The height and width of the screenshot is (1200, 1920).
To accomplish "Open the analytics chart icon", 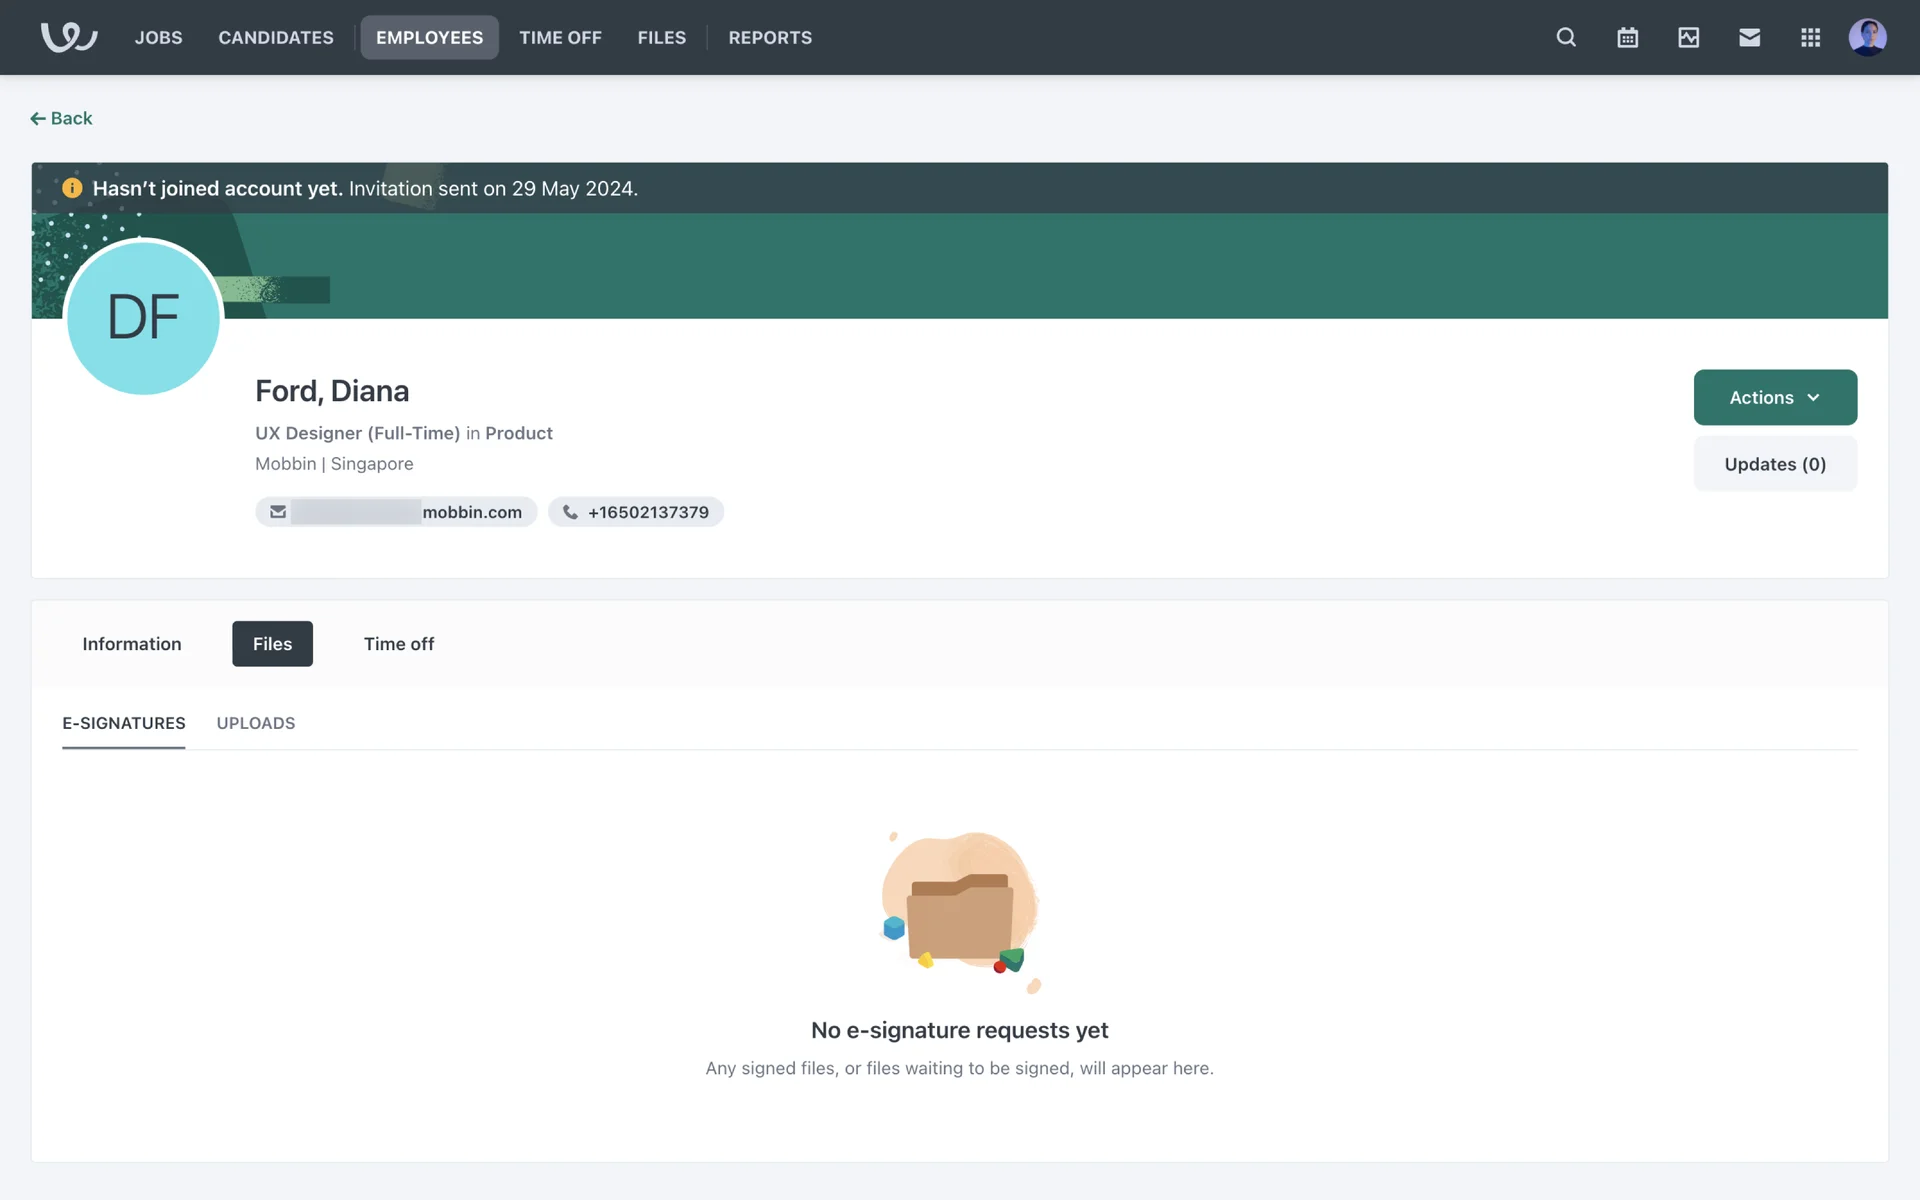I will 1688,37.
